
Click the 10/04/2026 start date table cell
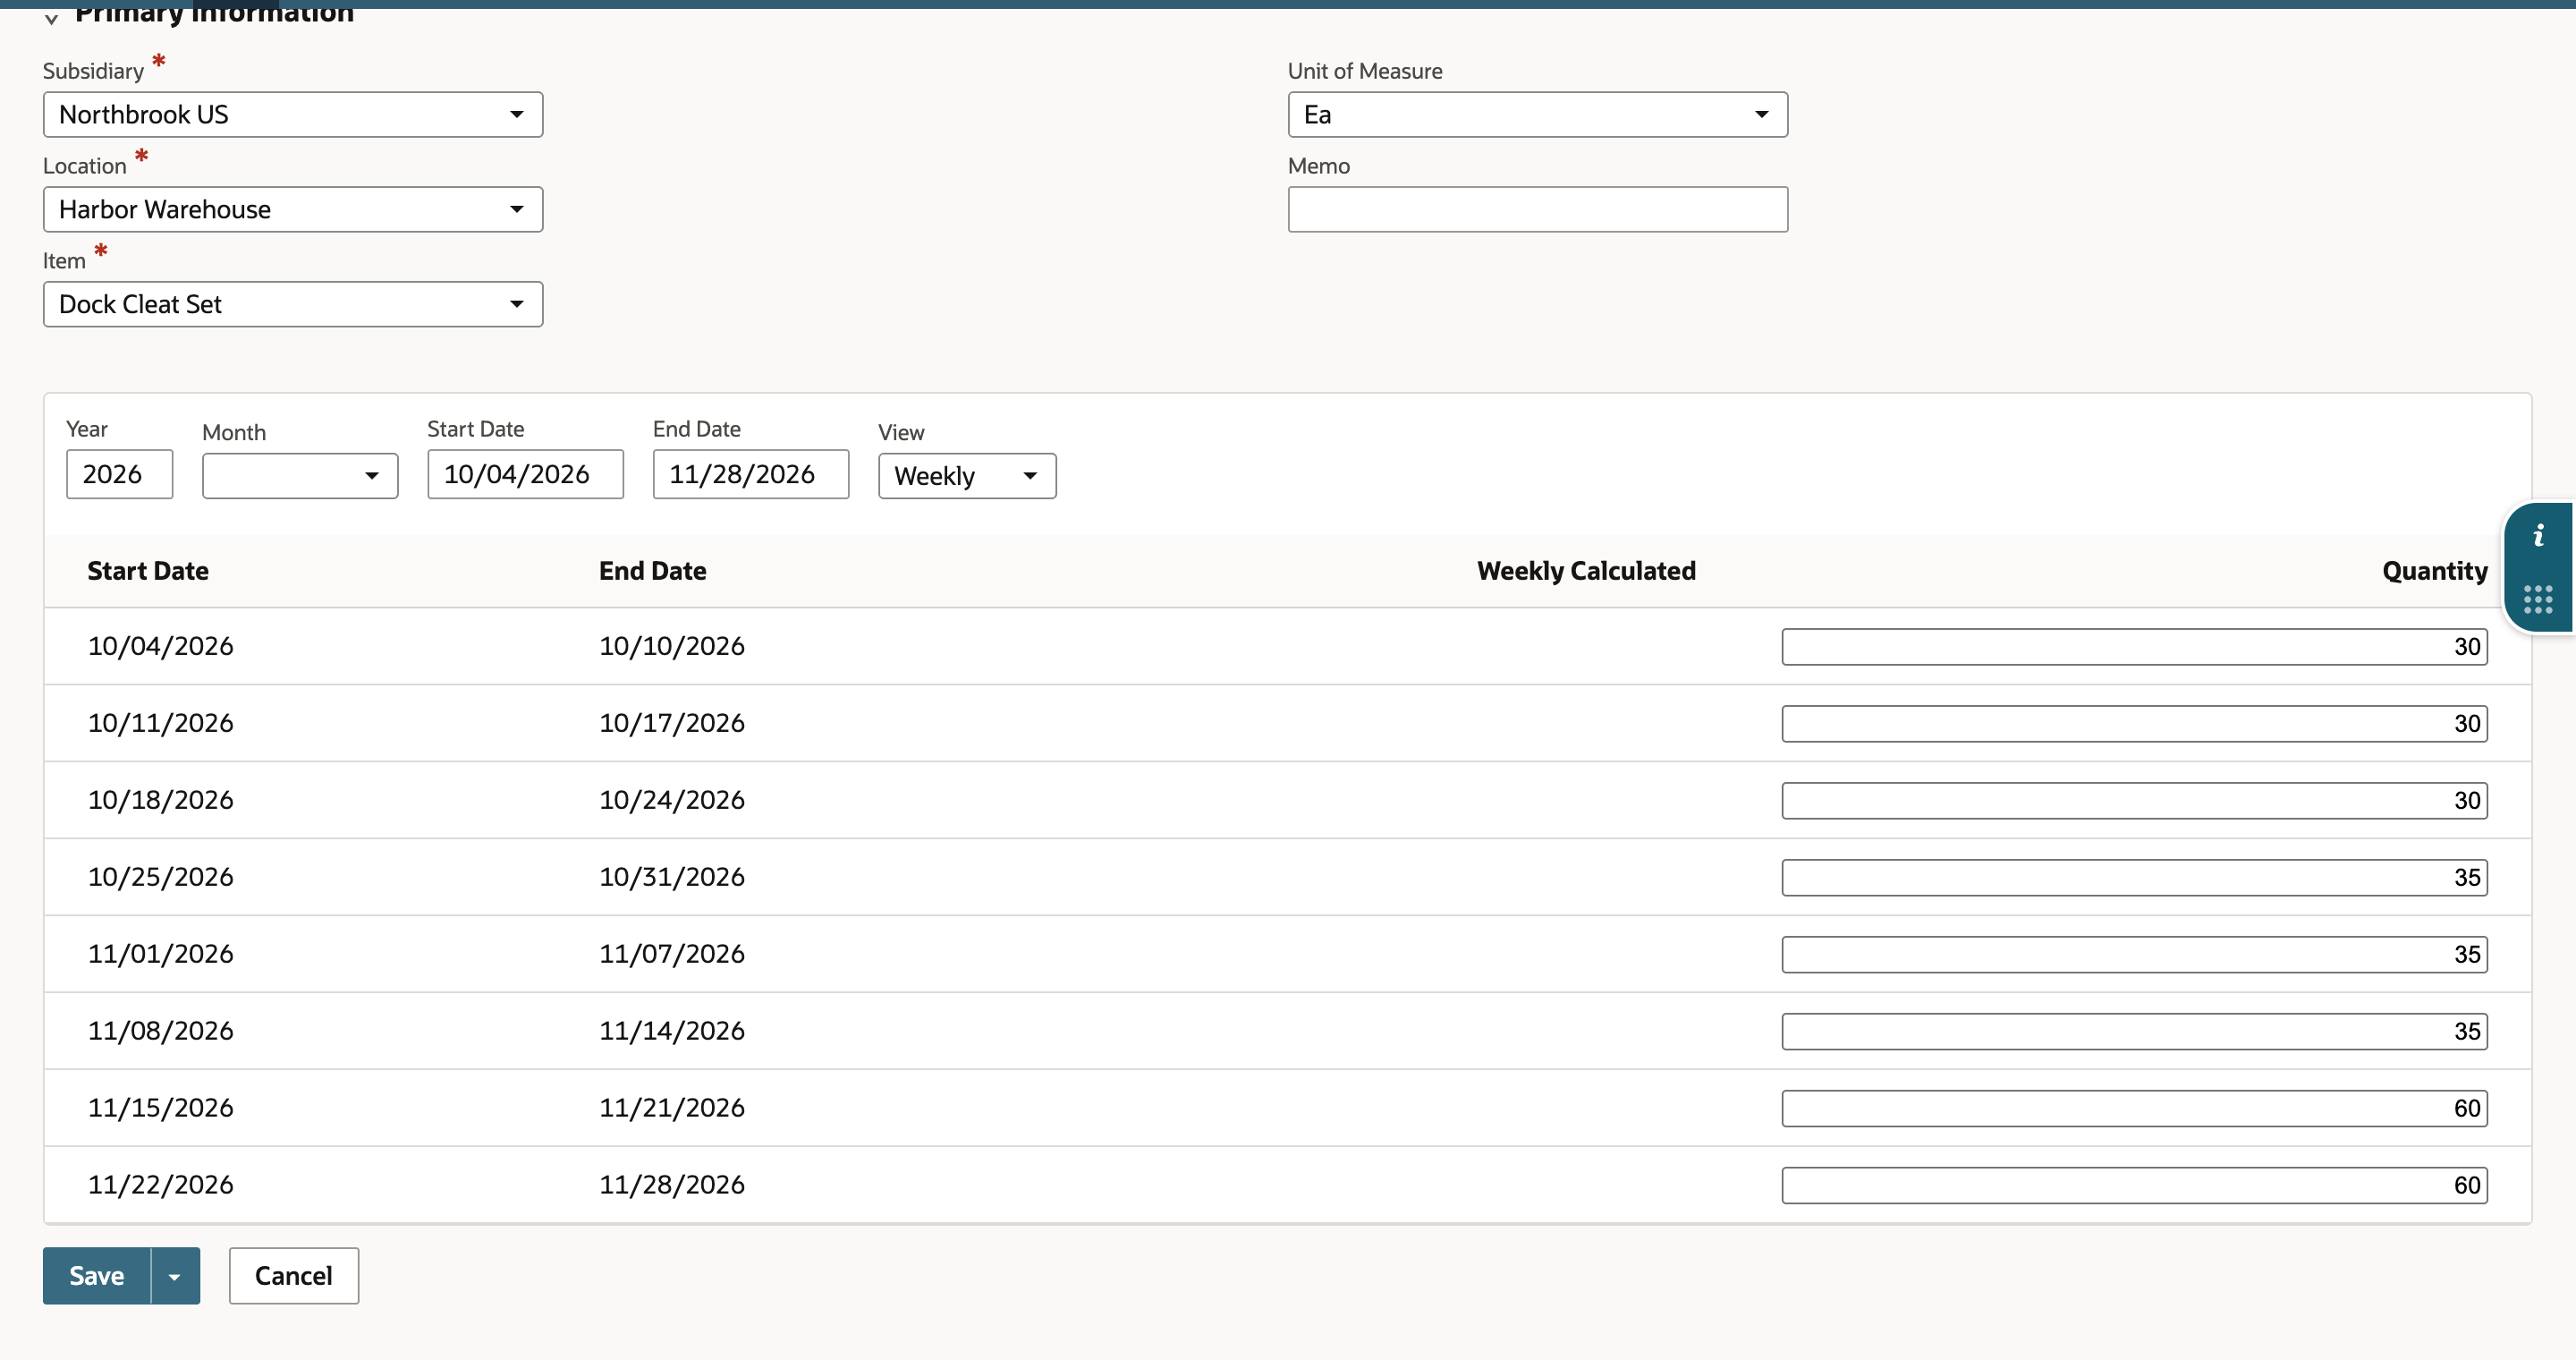click(x=160, y=646)
